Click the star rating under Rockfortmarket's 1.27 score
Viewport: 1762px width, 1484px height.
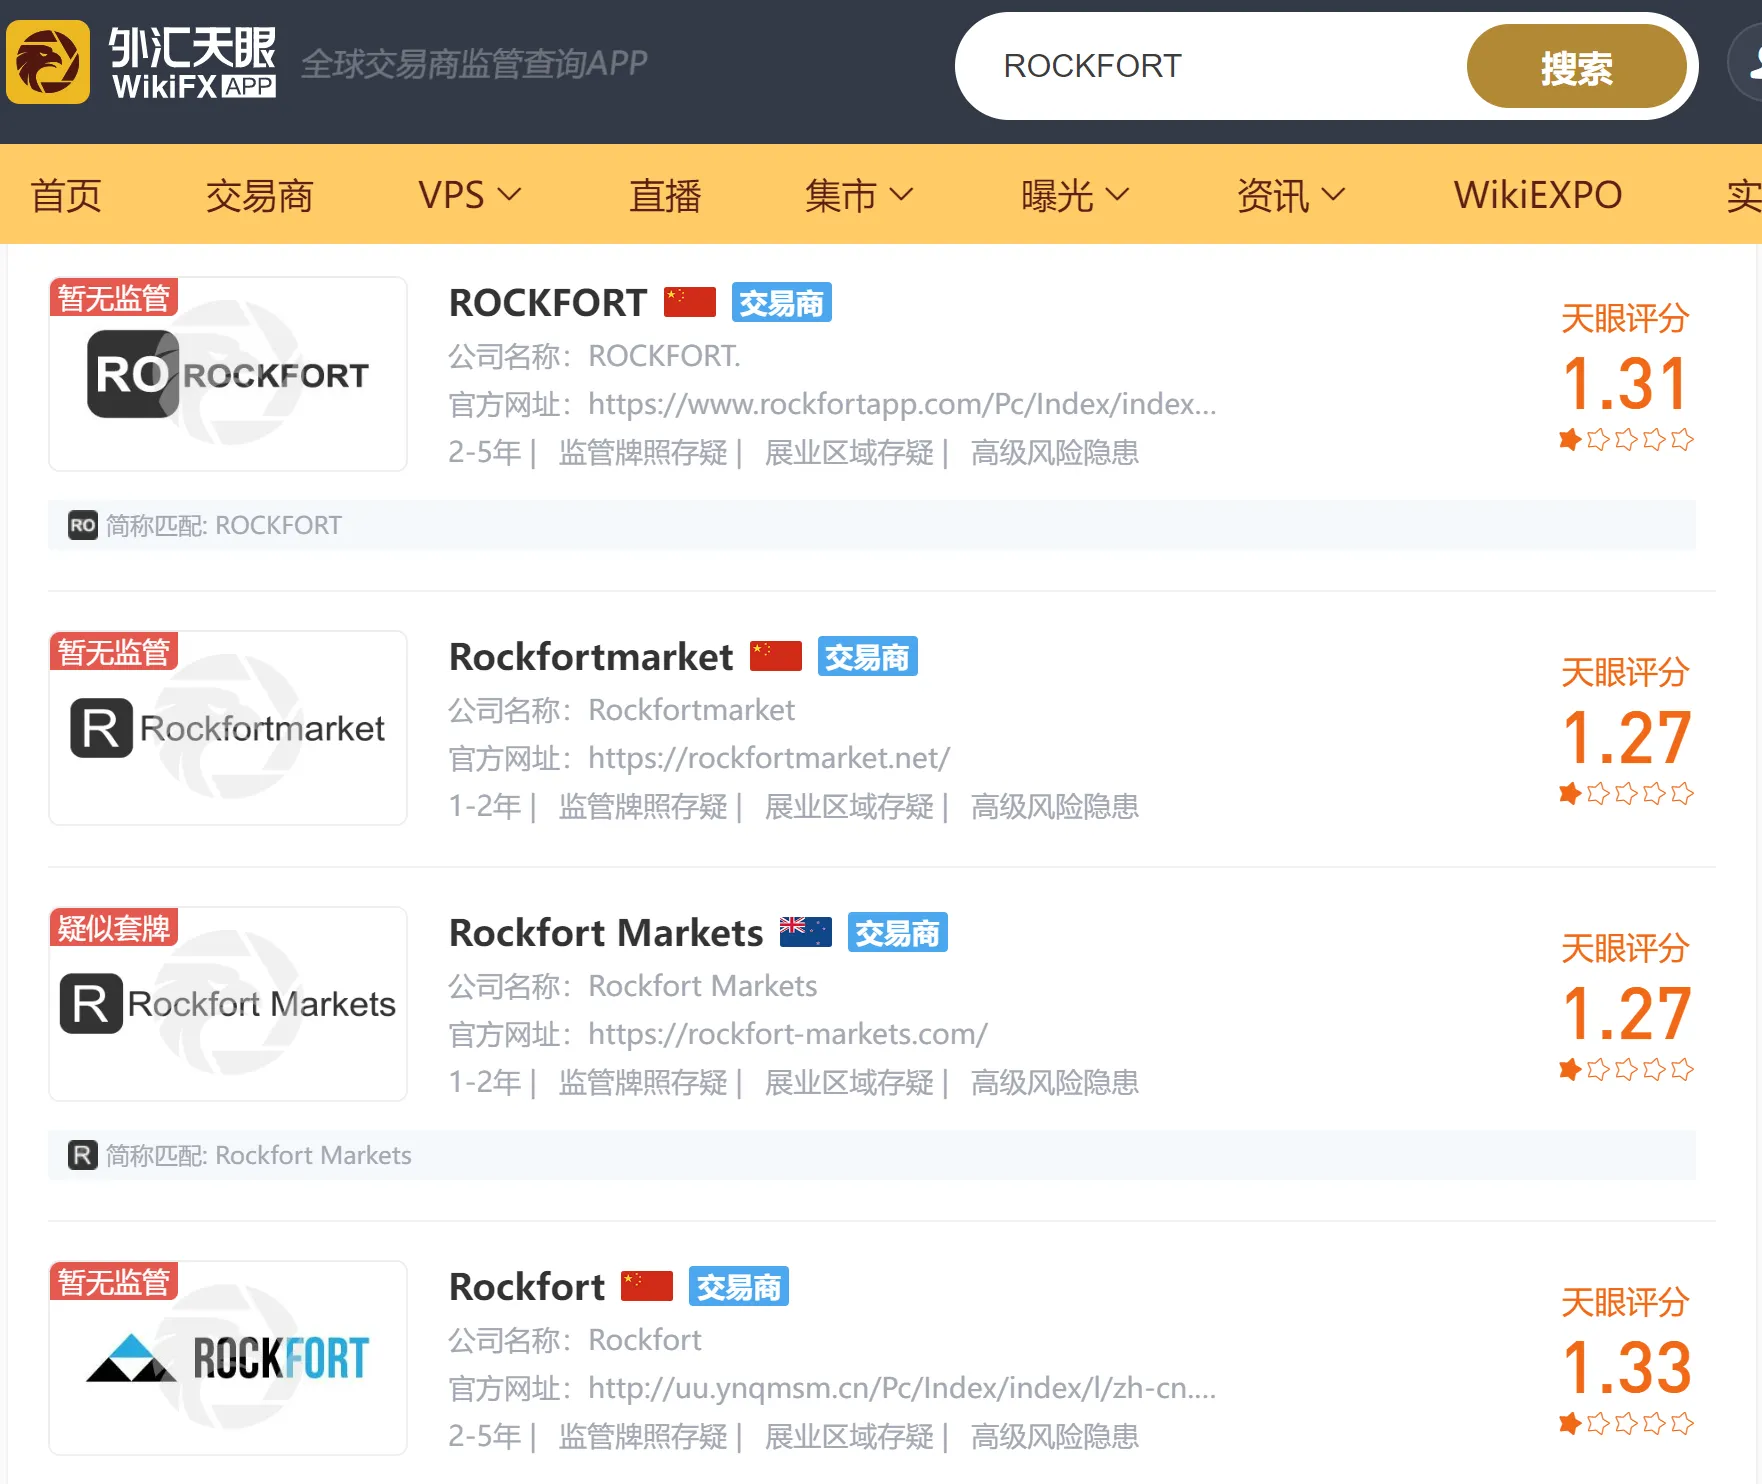click(1626, 793)
